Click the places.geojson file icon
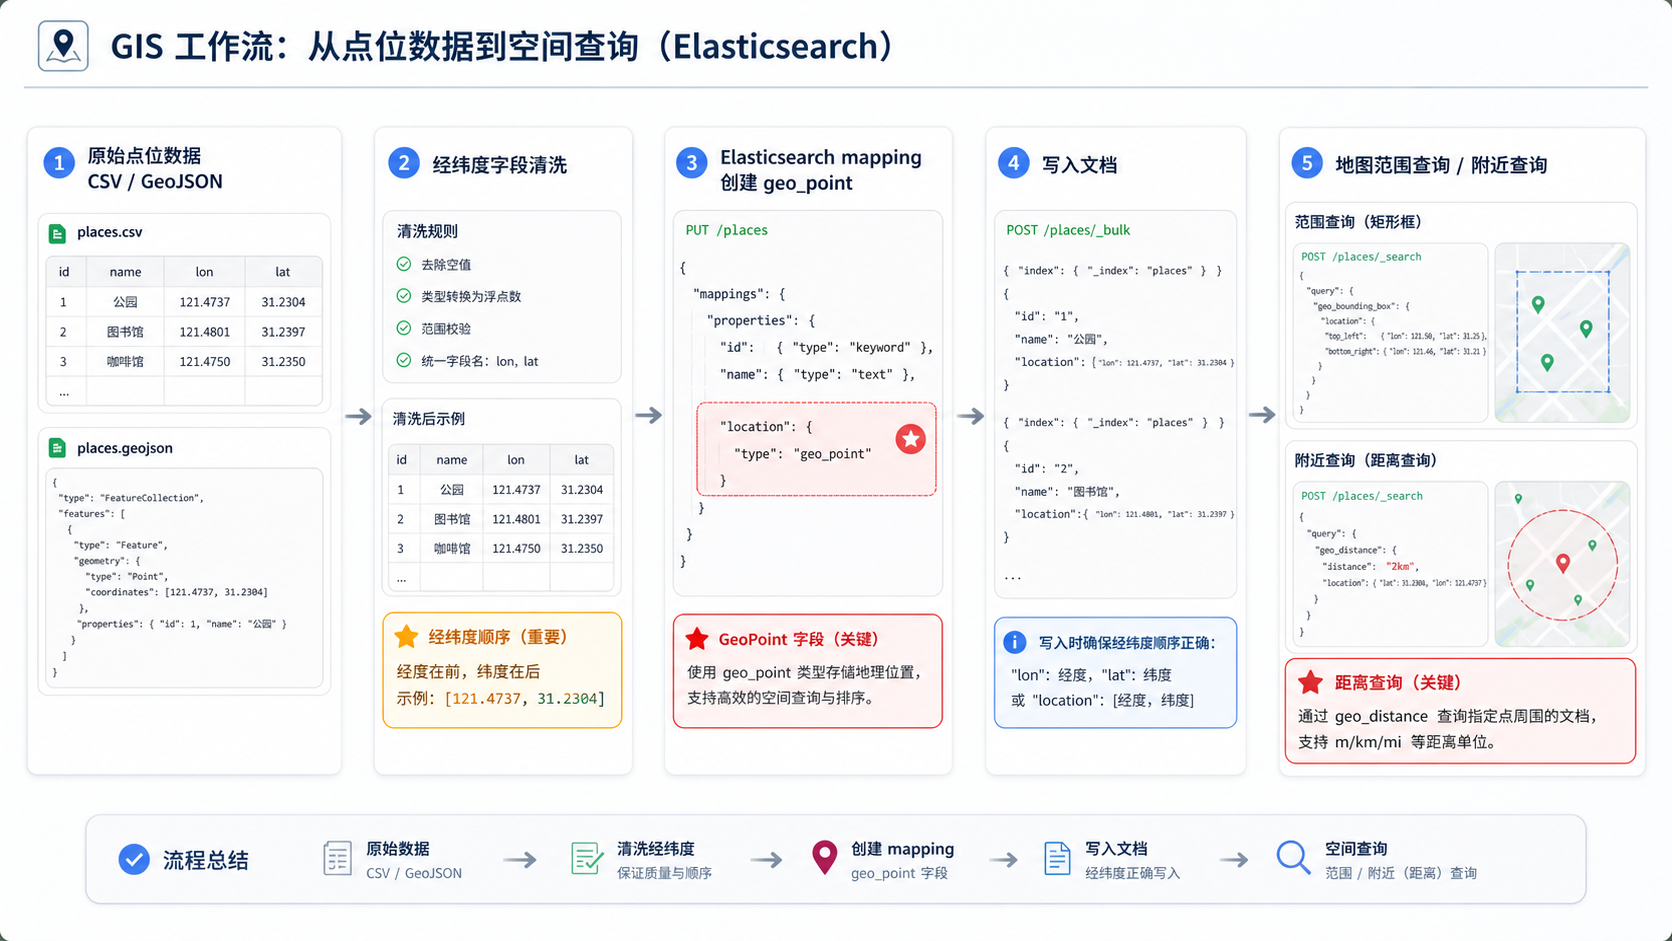 coord(57,449)
